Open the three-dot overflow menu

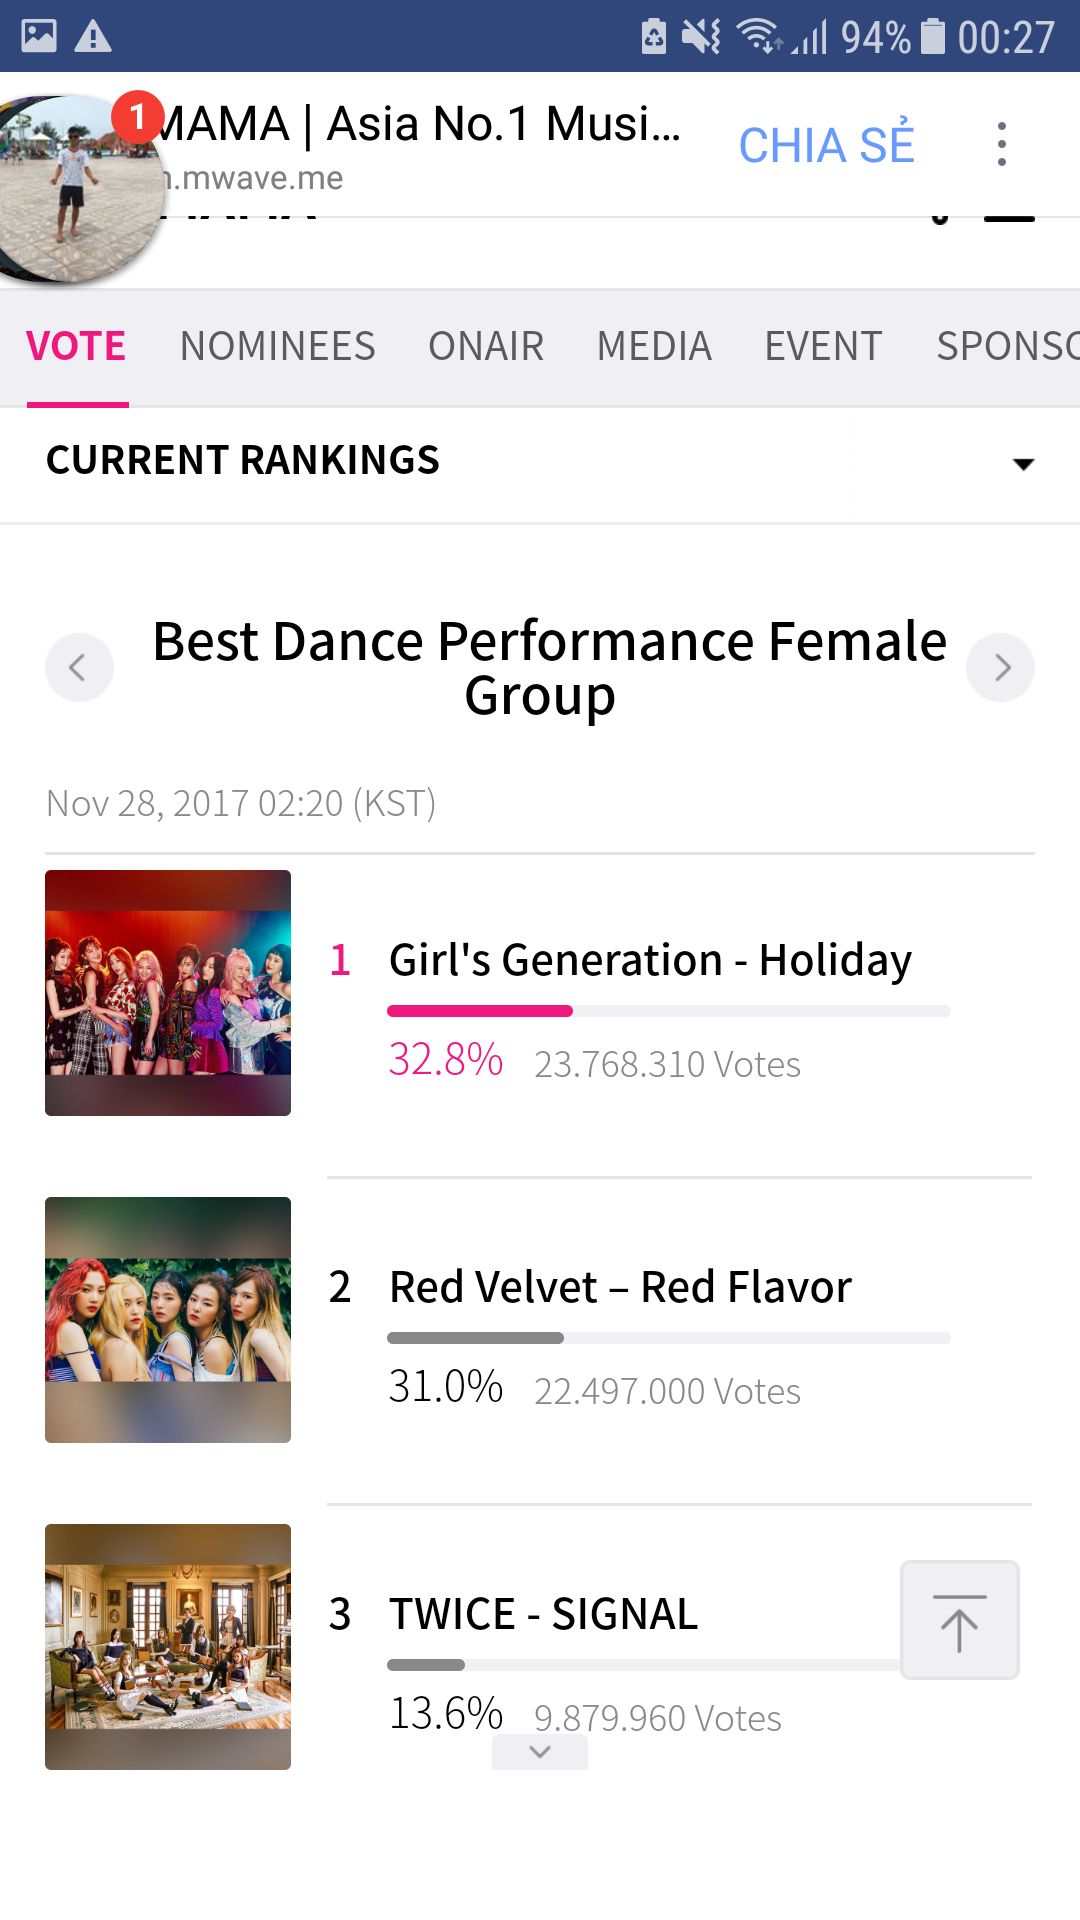pos(1001,144)
